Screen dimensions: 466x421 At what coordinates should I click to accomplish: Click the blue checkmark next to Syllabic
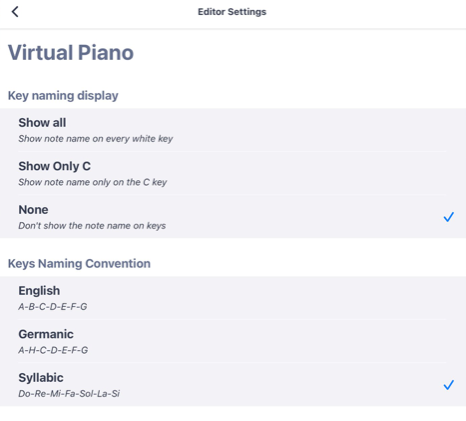449,385
